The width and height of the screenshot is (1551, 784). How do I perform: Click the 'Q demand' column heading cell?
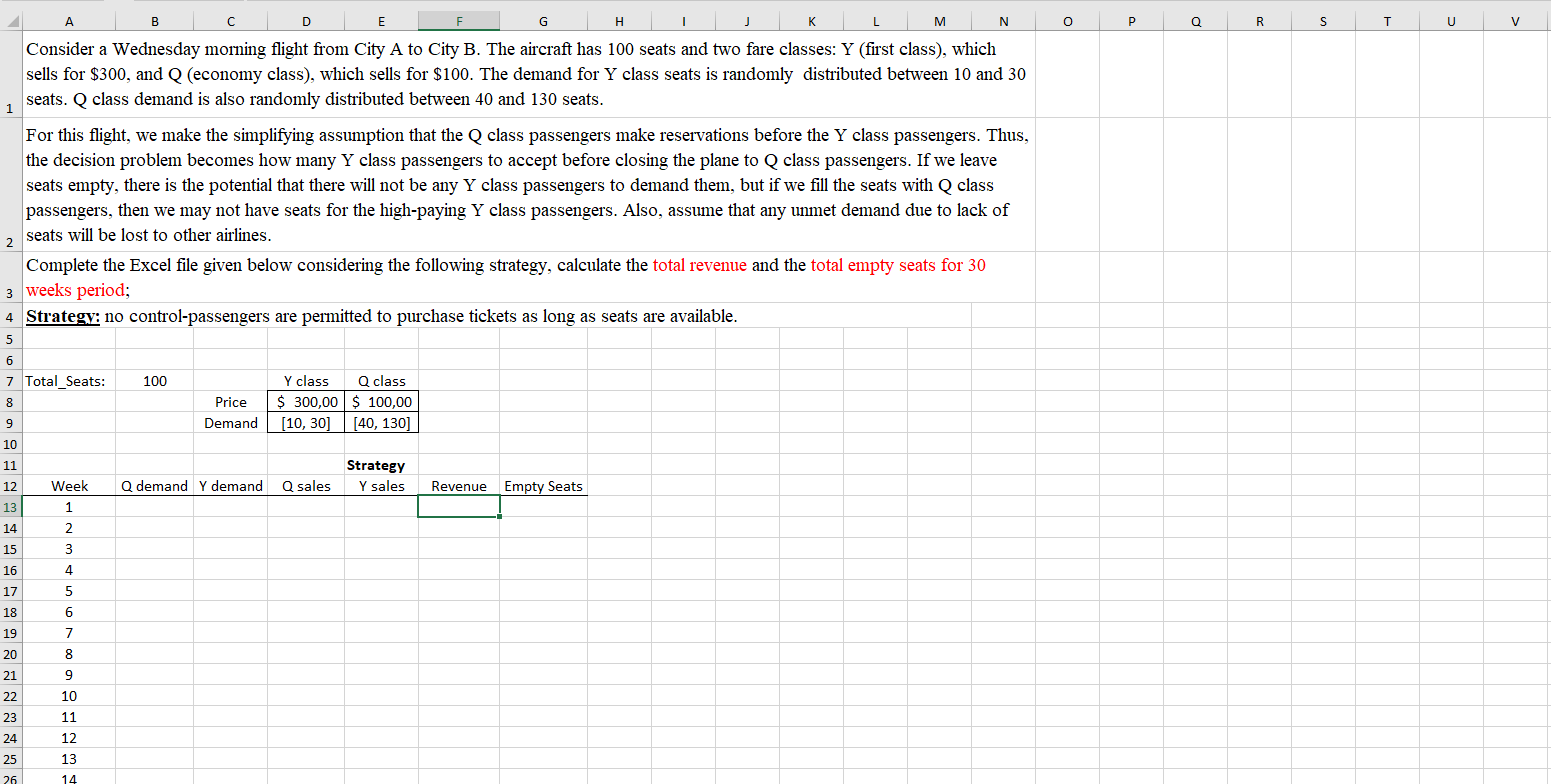154,486
